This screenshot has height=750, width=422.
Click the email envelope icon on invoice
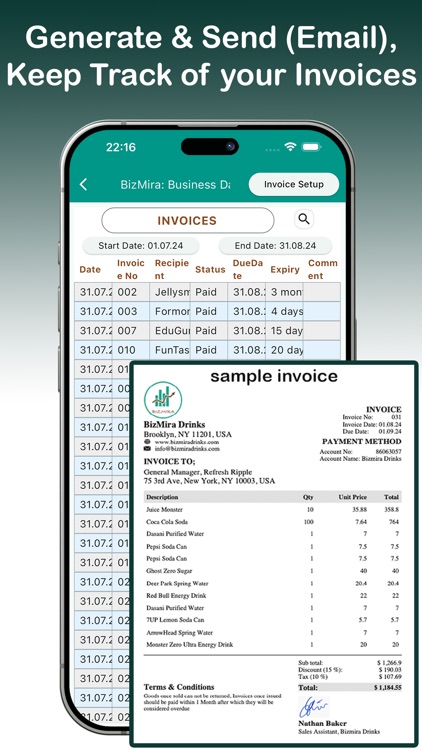coord(147,449)
